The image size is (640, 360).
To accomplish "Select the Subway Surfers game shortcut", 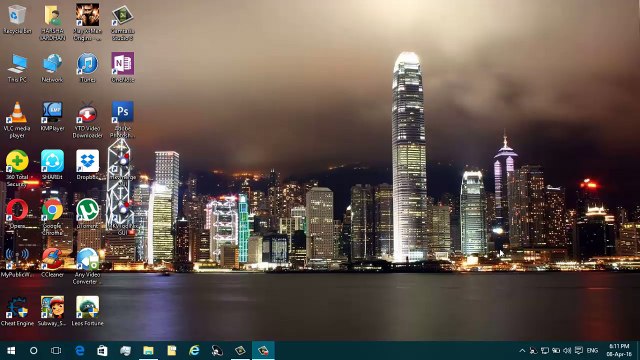I will [52, 311].
